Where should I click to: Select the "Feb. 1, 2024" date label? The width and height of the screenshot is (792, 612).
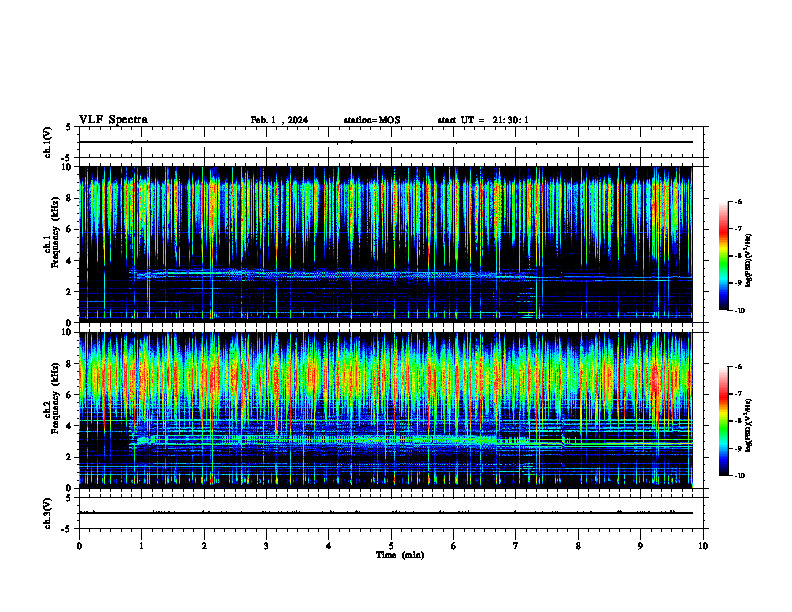pos(279,120)
